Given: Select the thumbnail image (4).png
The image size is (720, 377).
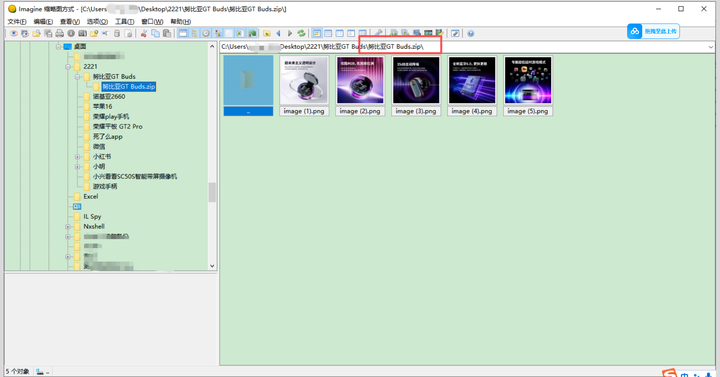Looking at the screenshot, I should pos(472,86).
